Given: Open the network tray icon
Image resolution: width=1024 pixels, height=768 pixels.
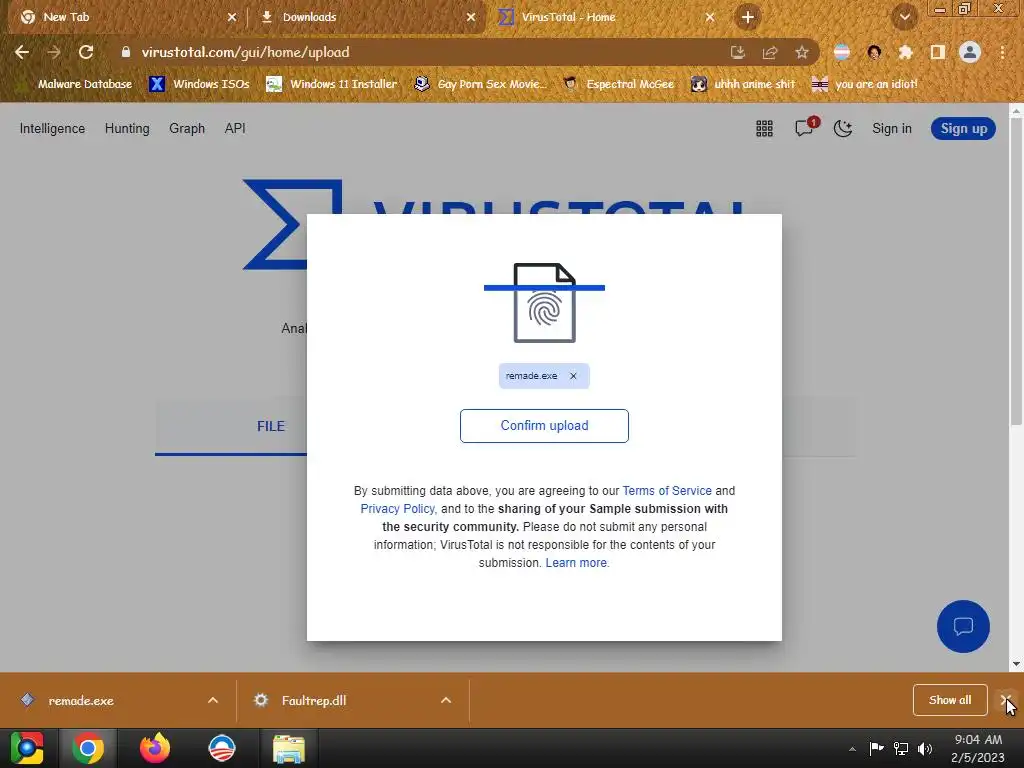Looking at the screenshot, I should click(901, 748).
